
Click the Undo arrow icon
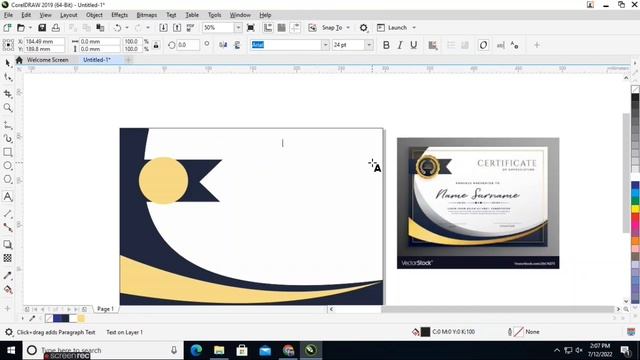(118, 28)
